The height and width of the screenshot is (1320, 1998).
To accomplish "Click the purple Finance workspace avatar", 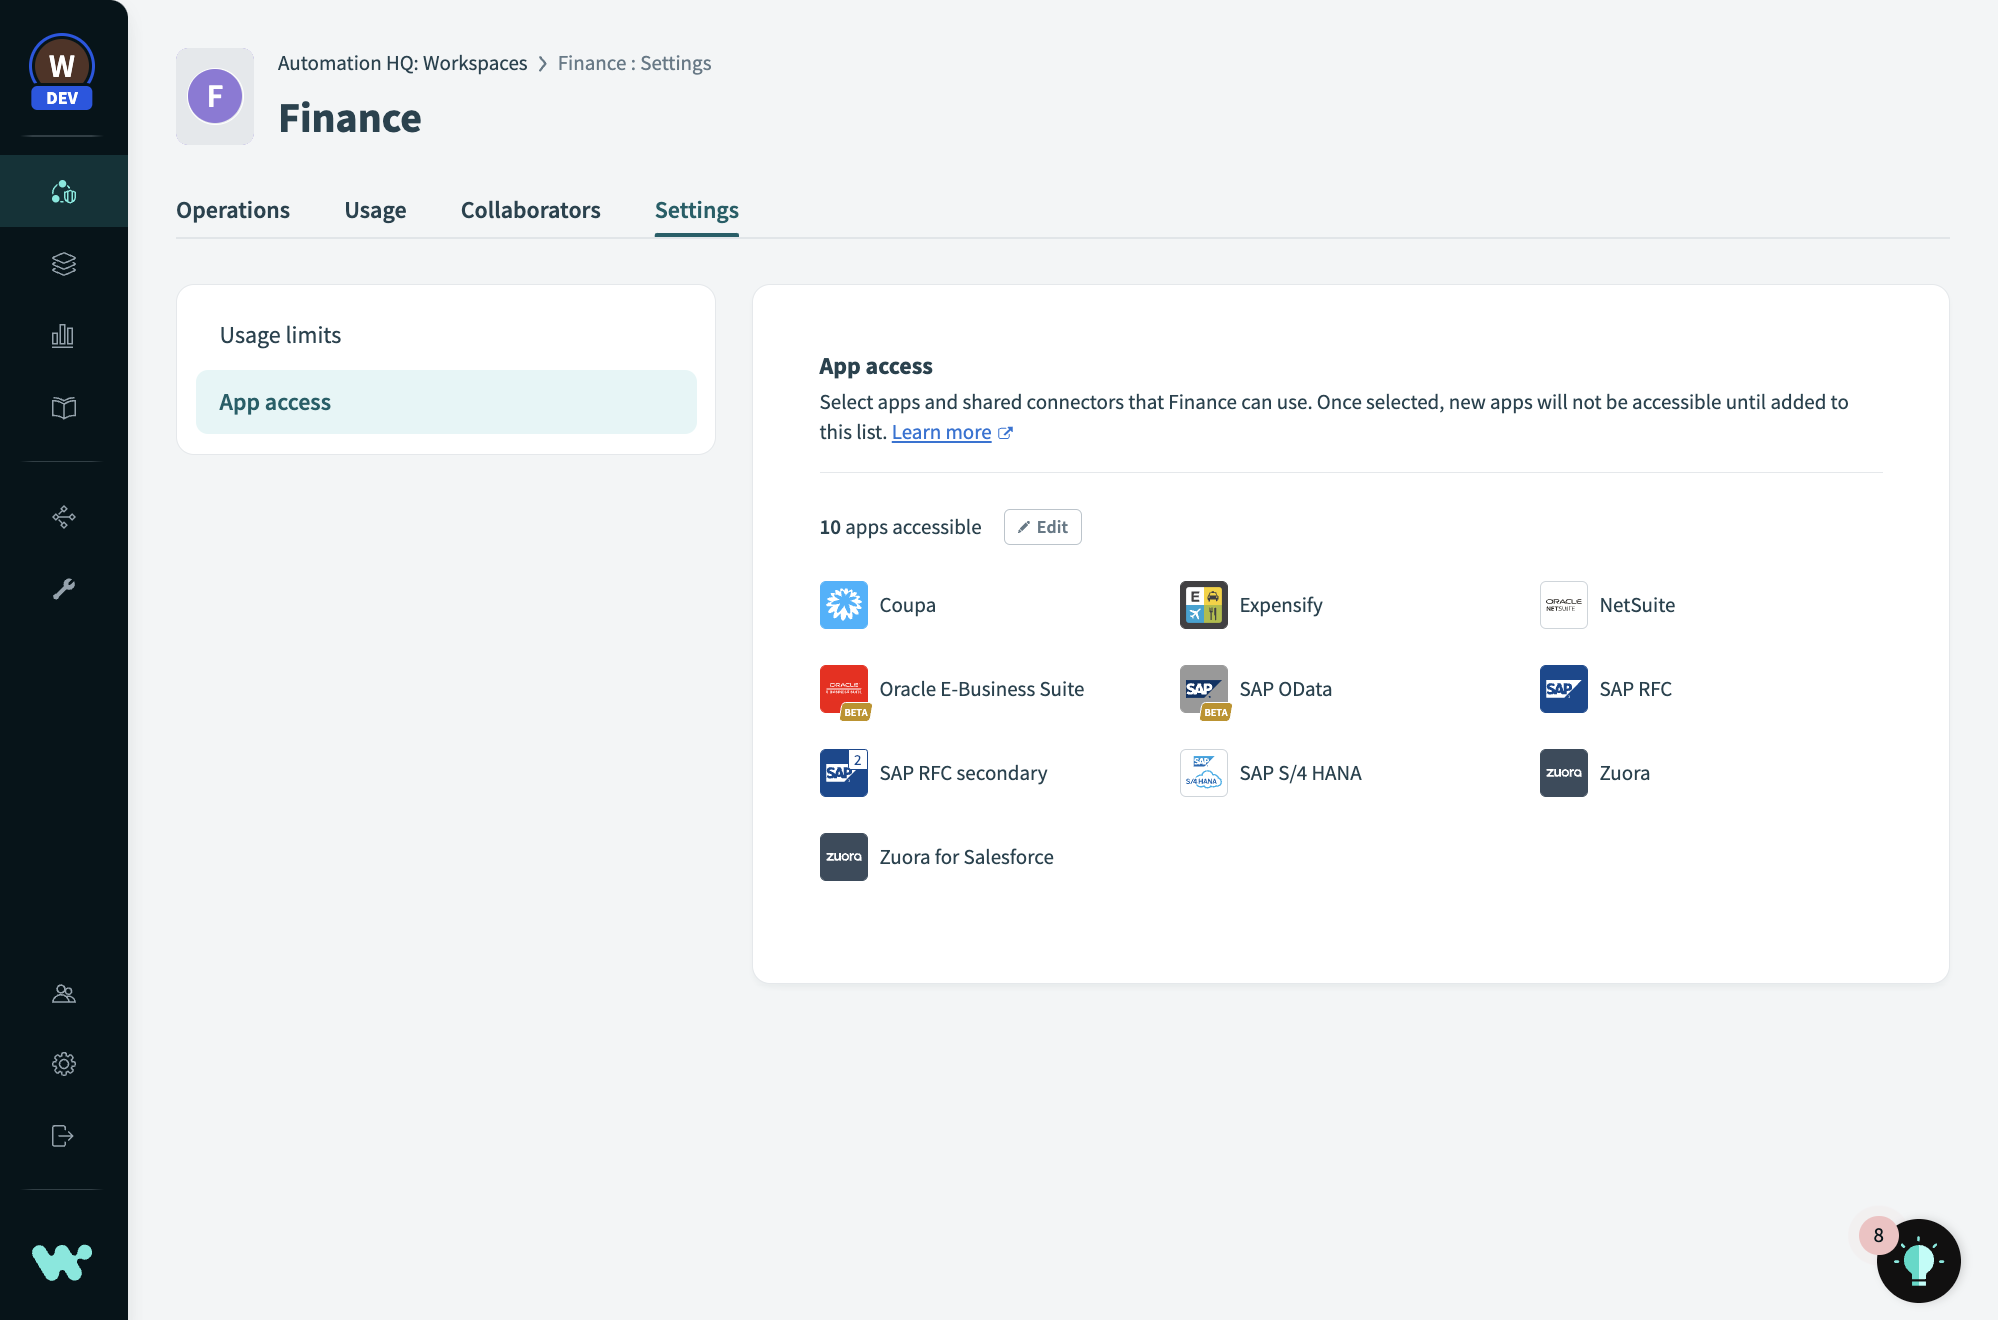I will 215,97.
